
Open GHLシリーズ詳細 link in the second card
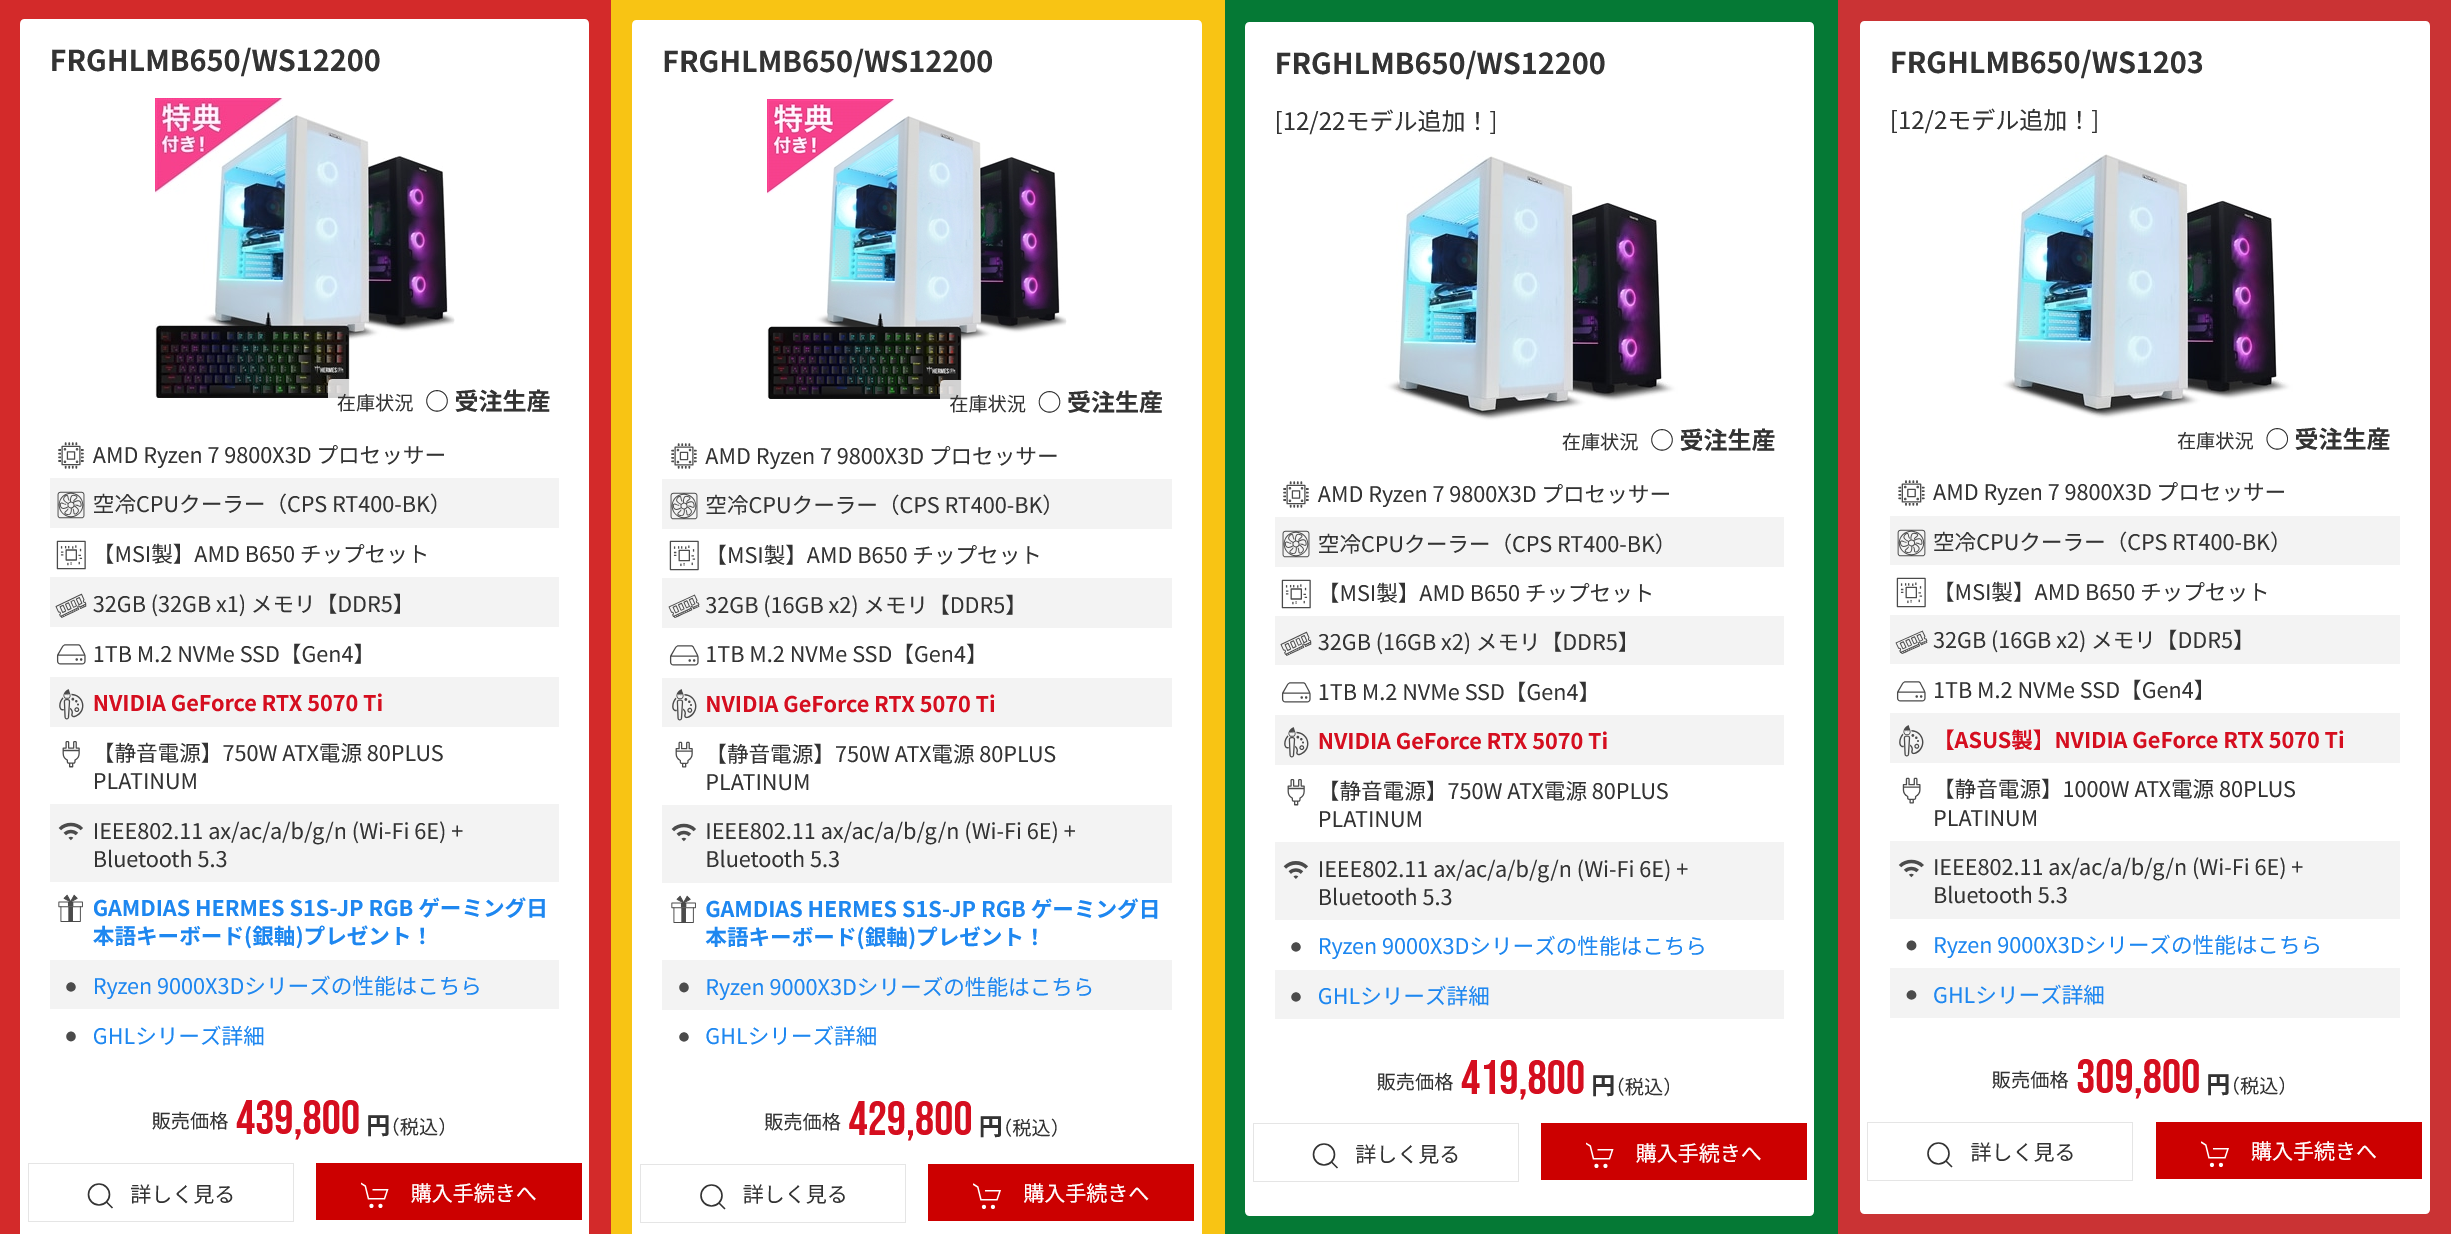pos(791,1036)
